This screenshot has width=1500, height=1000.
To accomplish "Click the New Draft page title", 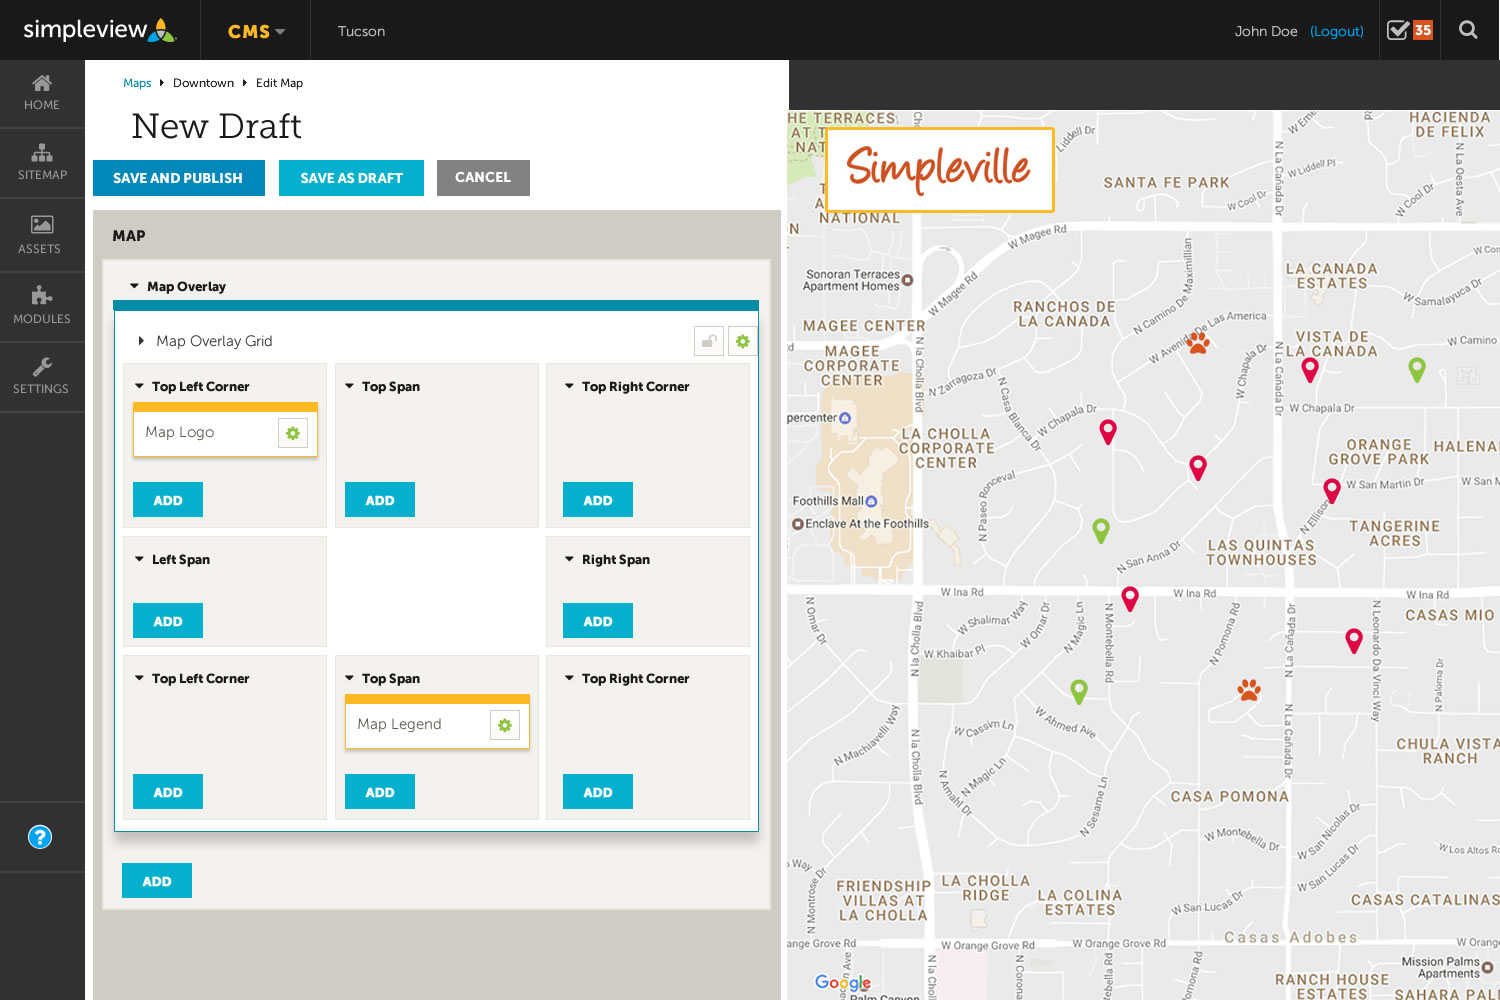I will point(216,126).
